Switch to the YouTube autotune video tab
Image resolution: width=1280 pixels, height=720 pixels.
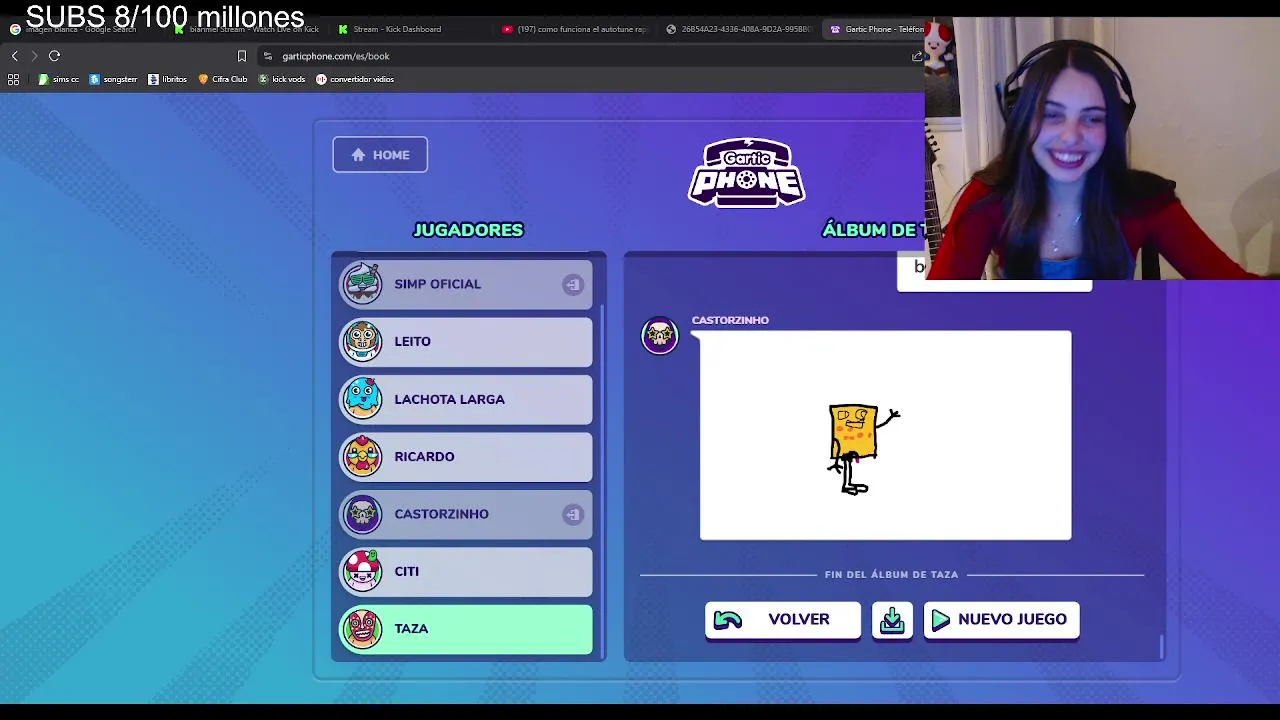click(x=575, y=29)
